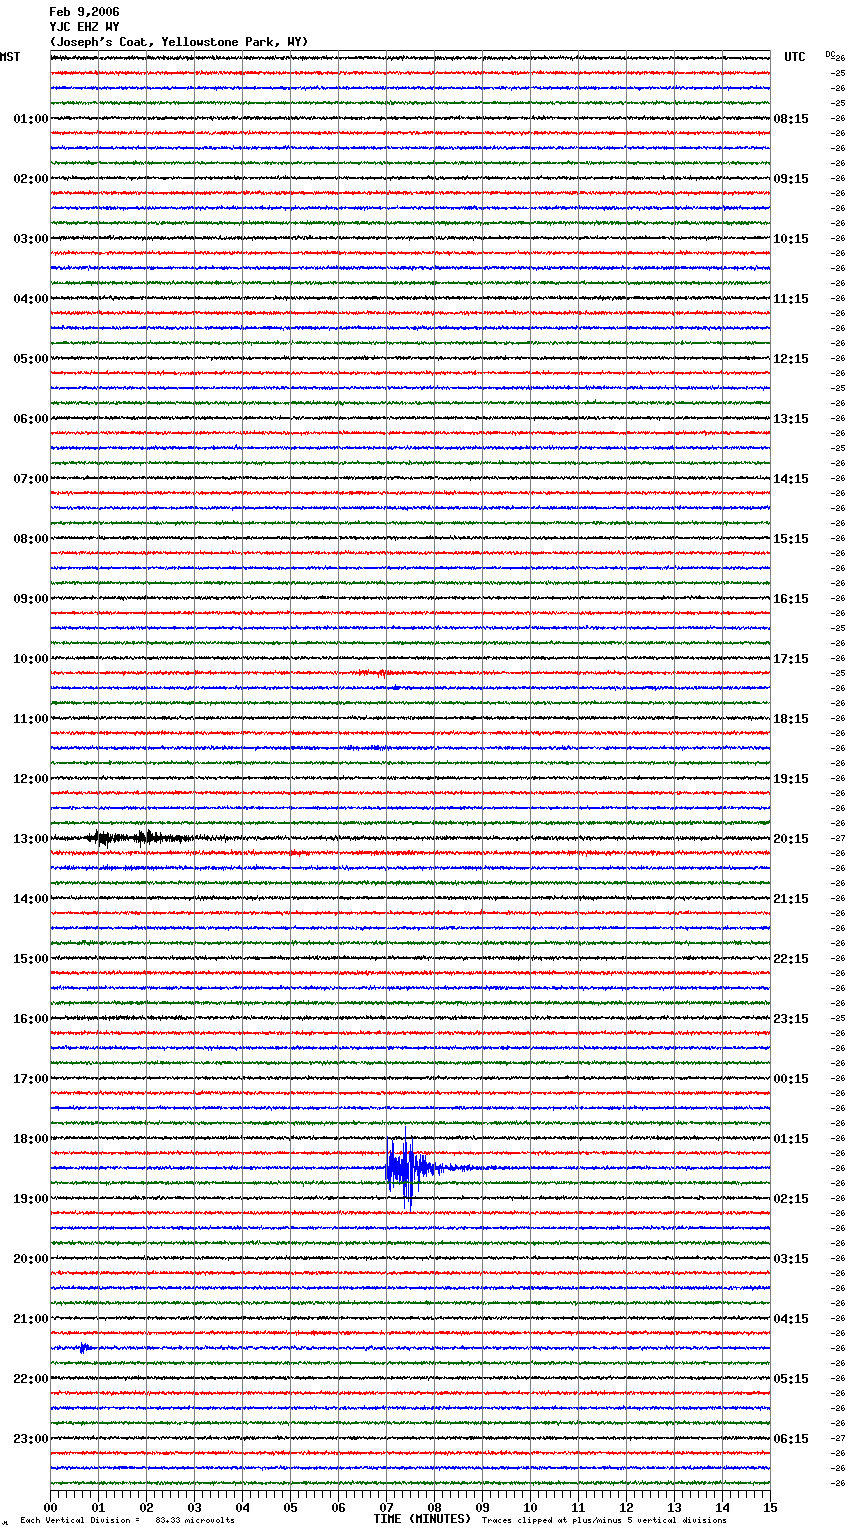The image size is (850, 1534).
Task: Click the 06:15 UTC time label
Action: click(x=791, y=1439)
